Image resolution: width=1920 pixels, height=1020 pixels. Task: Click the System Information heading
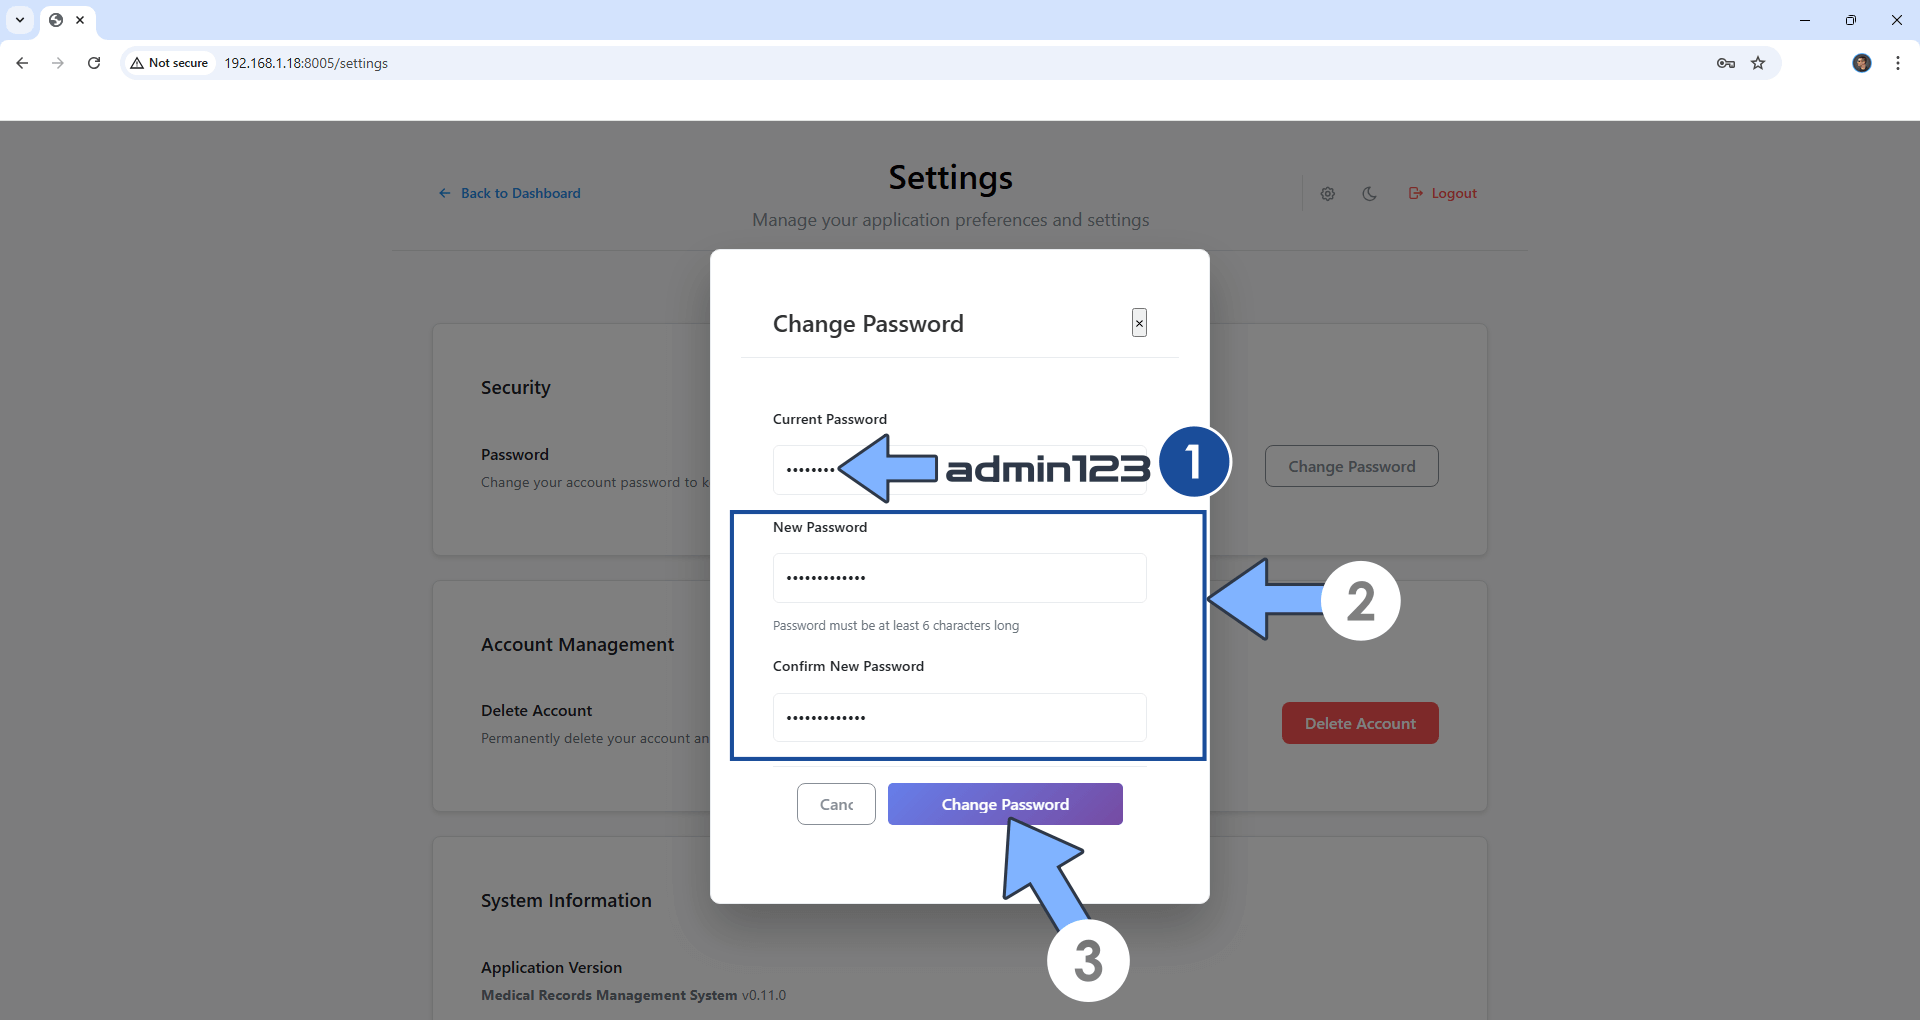click(x=566, y=901)
